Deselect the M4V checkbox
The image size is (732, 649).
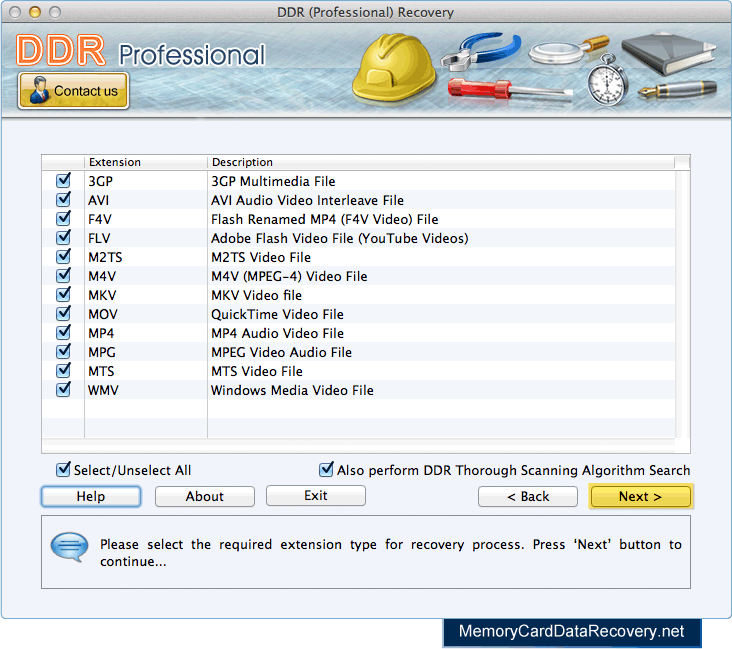coord(63,275)
